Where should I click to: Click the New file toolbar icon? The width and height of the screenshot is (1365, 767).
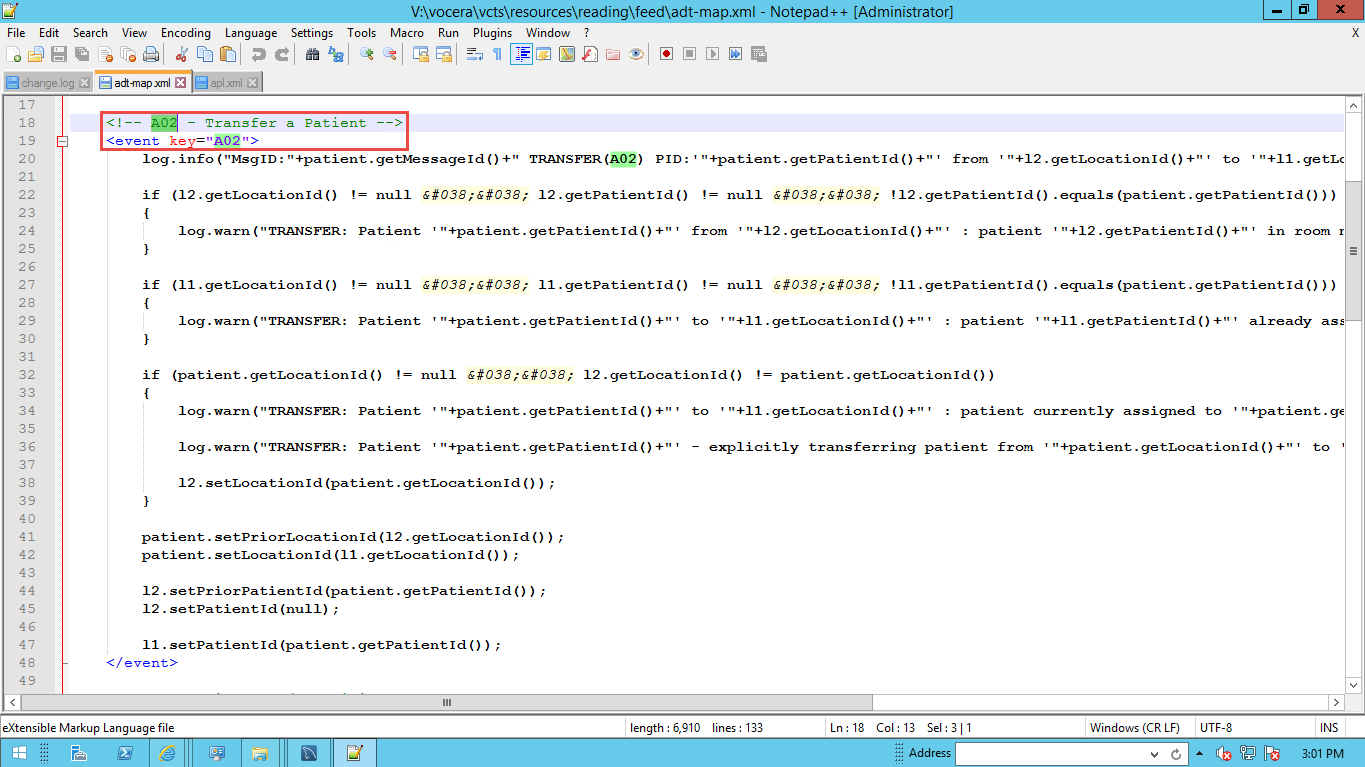pos(14,54)
